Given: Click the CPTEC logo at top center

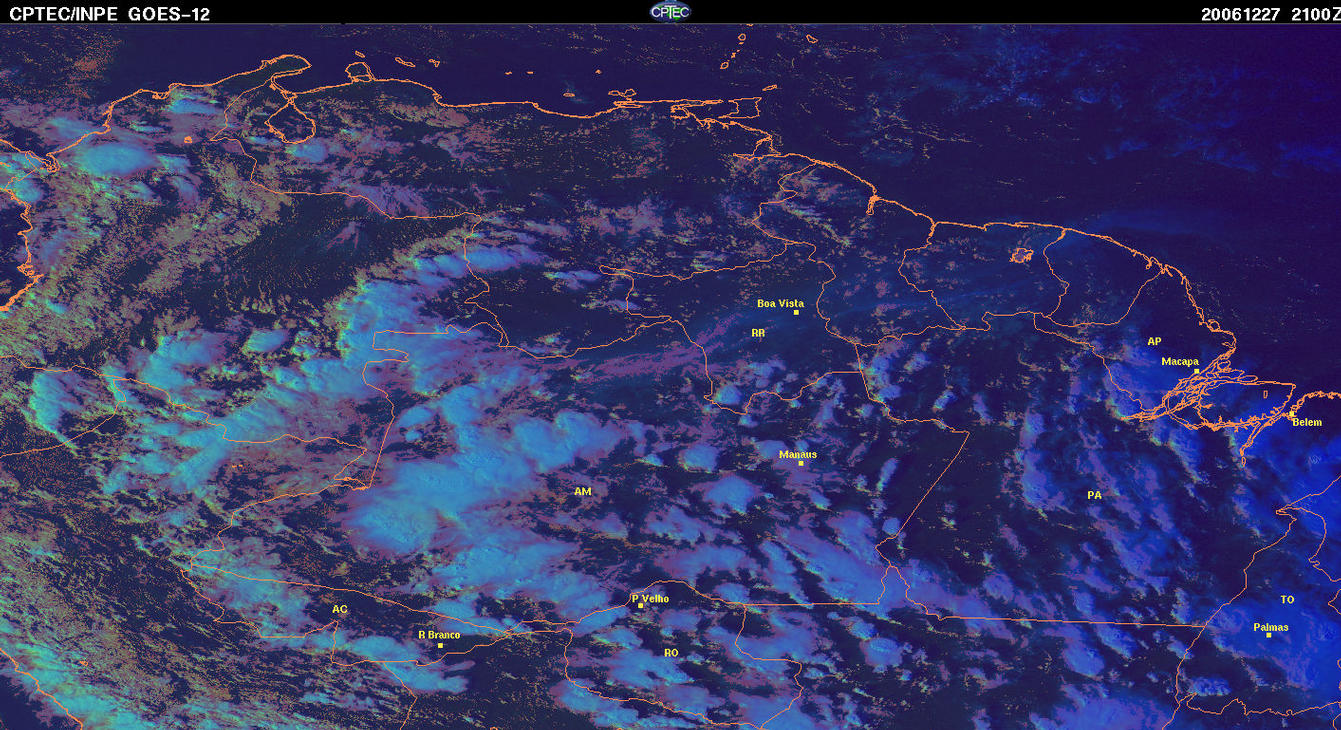Looking at the screenshot, I should coord(670,11).
